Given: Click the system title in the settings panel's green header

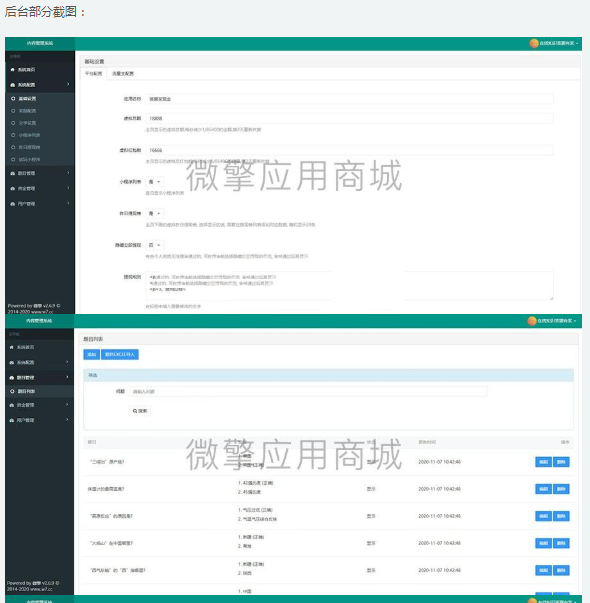Looking at the screenshot, I should tap(40, 43).
